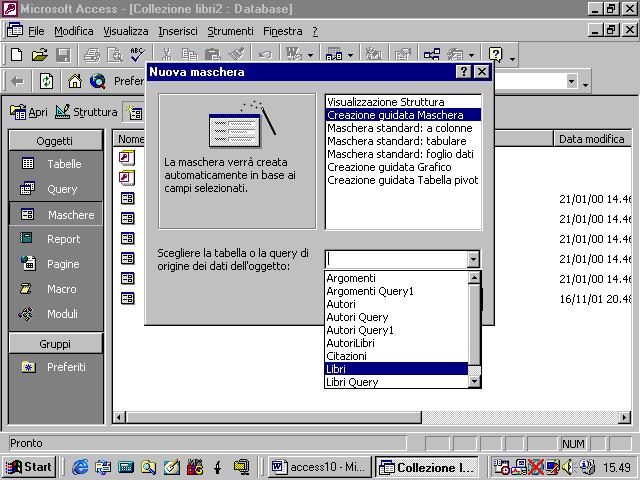Run the ABC spelling check icon
640x480 pixels.
click(x=138, y=54)
